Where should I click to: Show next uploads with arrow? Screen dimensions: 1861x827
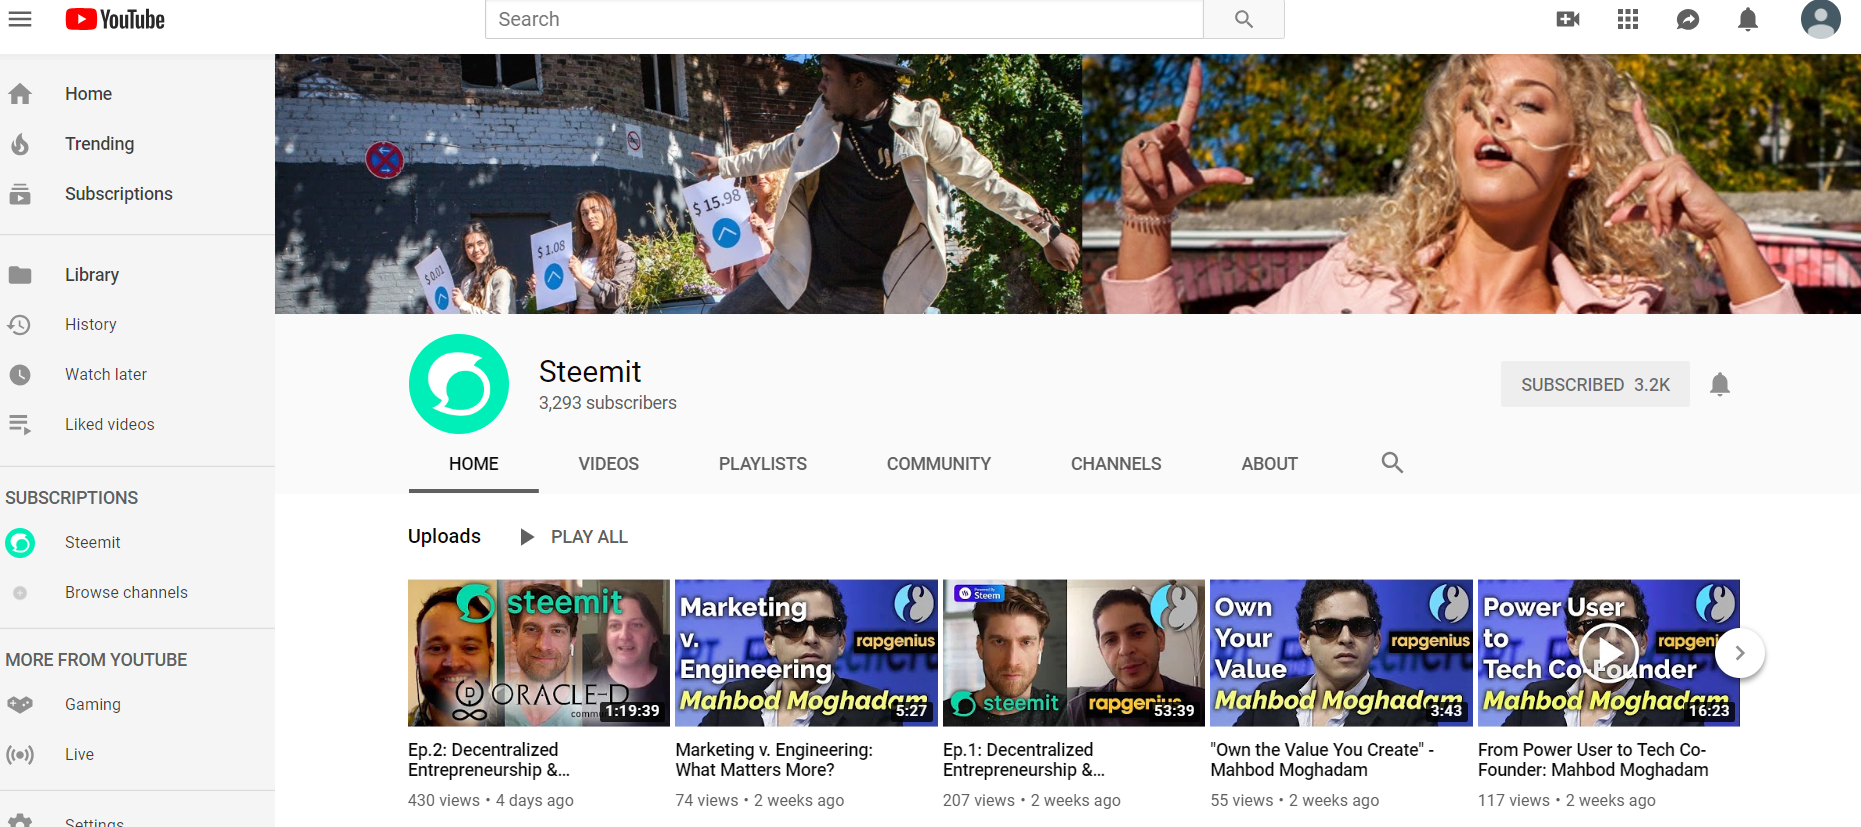pos(1740,653)
